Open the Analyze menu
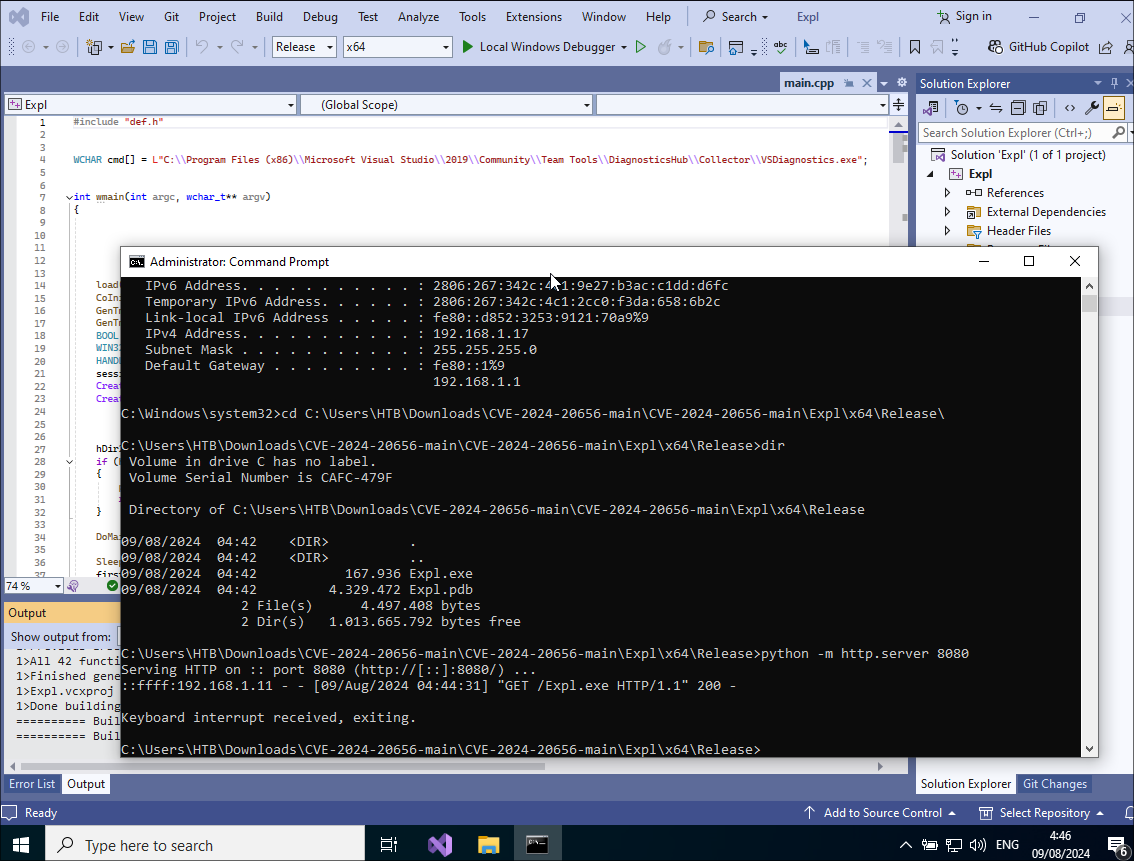 (418, 16)
